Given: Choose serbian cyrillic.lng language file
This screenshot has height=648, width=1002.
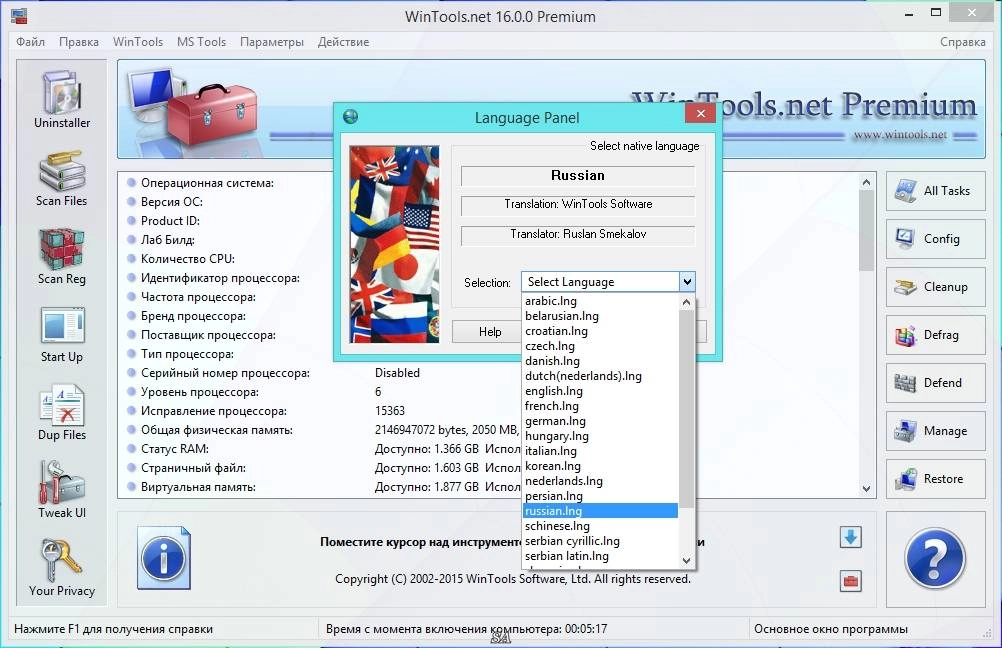Looking at the screenshot, I should click(600, 541).
